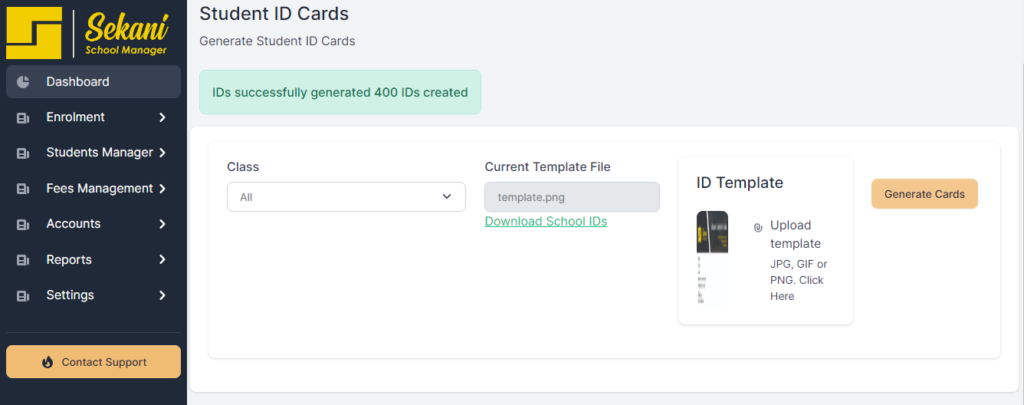1024x405 pixels.
Task: Click the Students Manager sidebar icon
Action: coord(23,153)
